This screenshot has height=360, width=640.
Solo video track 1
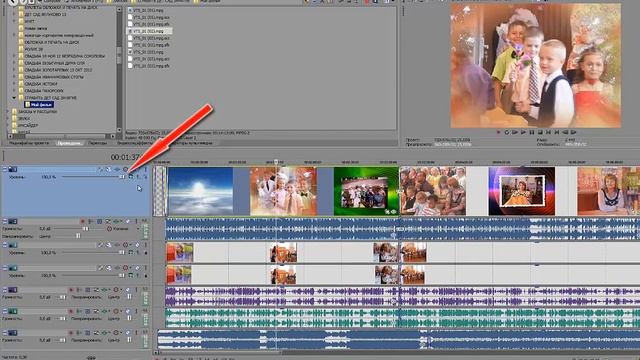[x=145, y=169]
